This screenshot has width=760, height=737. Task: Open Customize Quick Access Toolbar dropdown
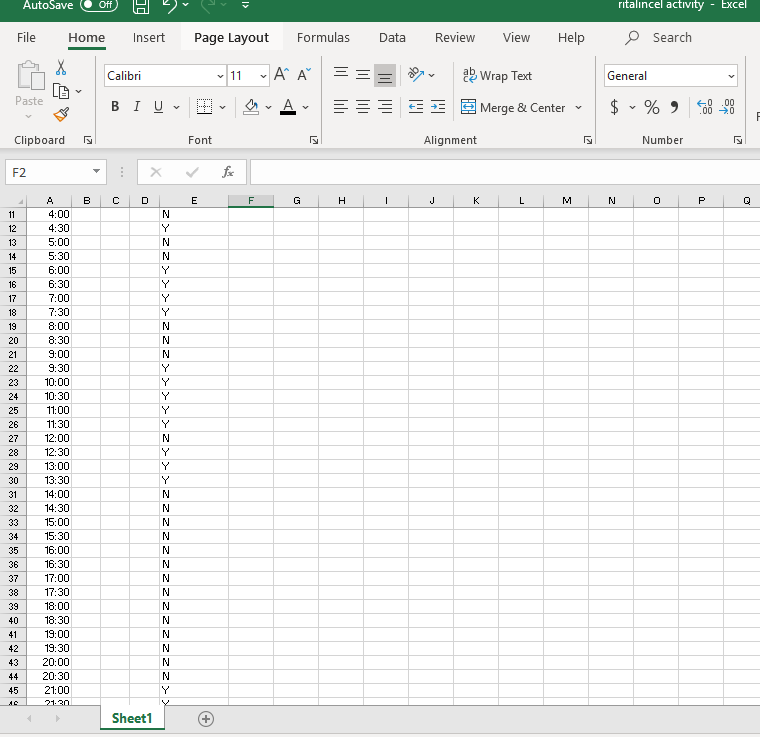(x=245, y=5)
